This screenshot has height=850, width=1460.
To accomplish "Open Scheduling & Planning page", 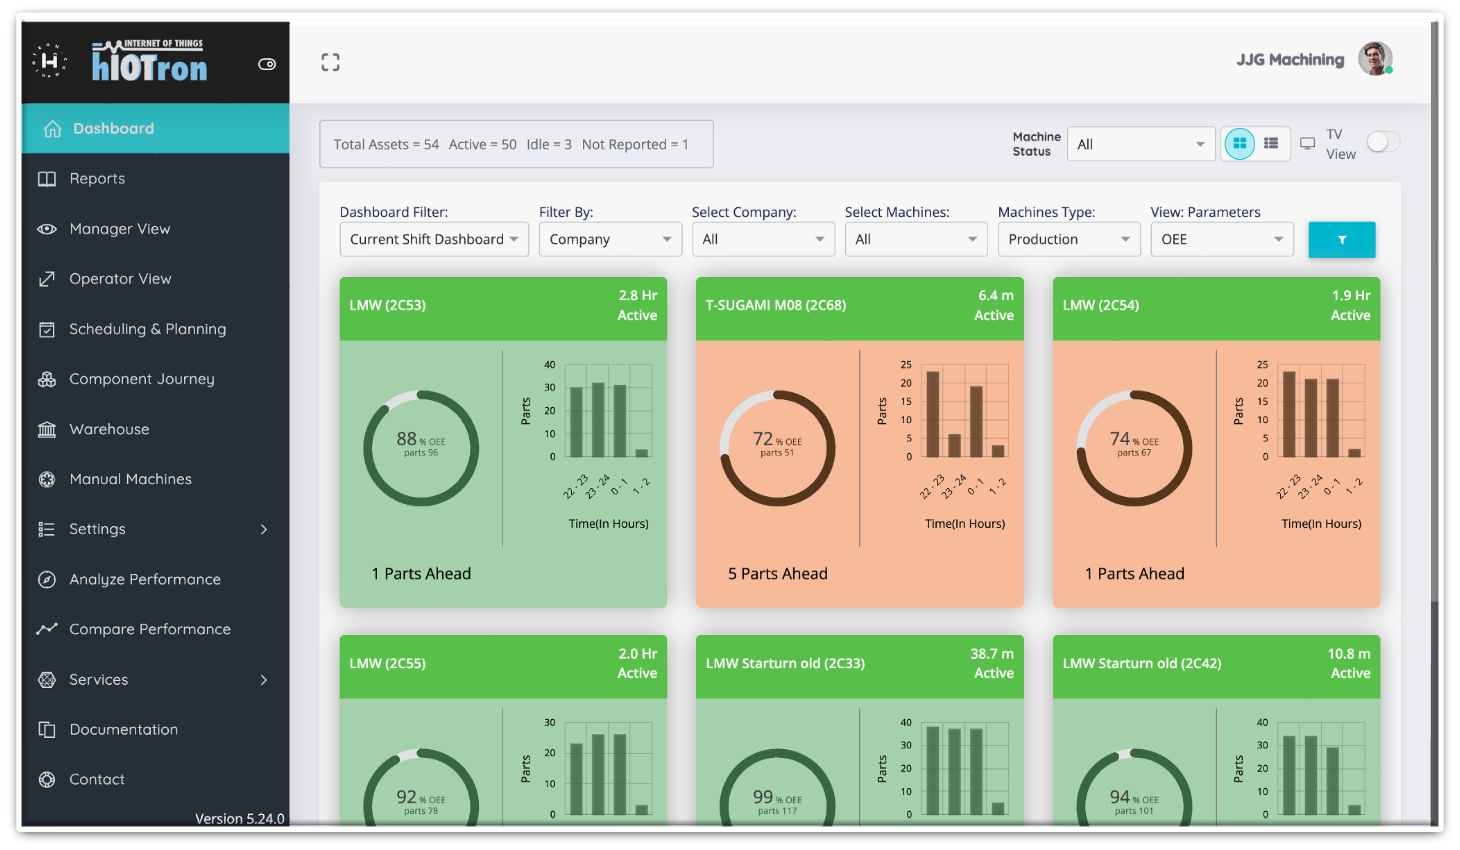I will pos(155,329).
